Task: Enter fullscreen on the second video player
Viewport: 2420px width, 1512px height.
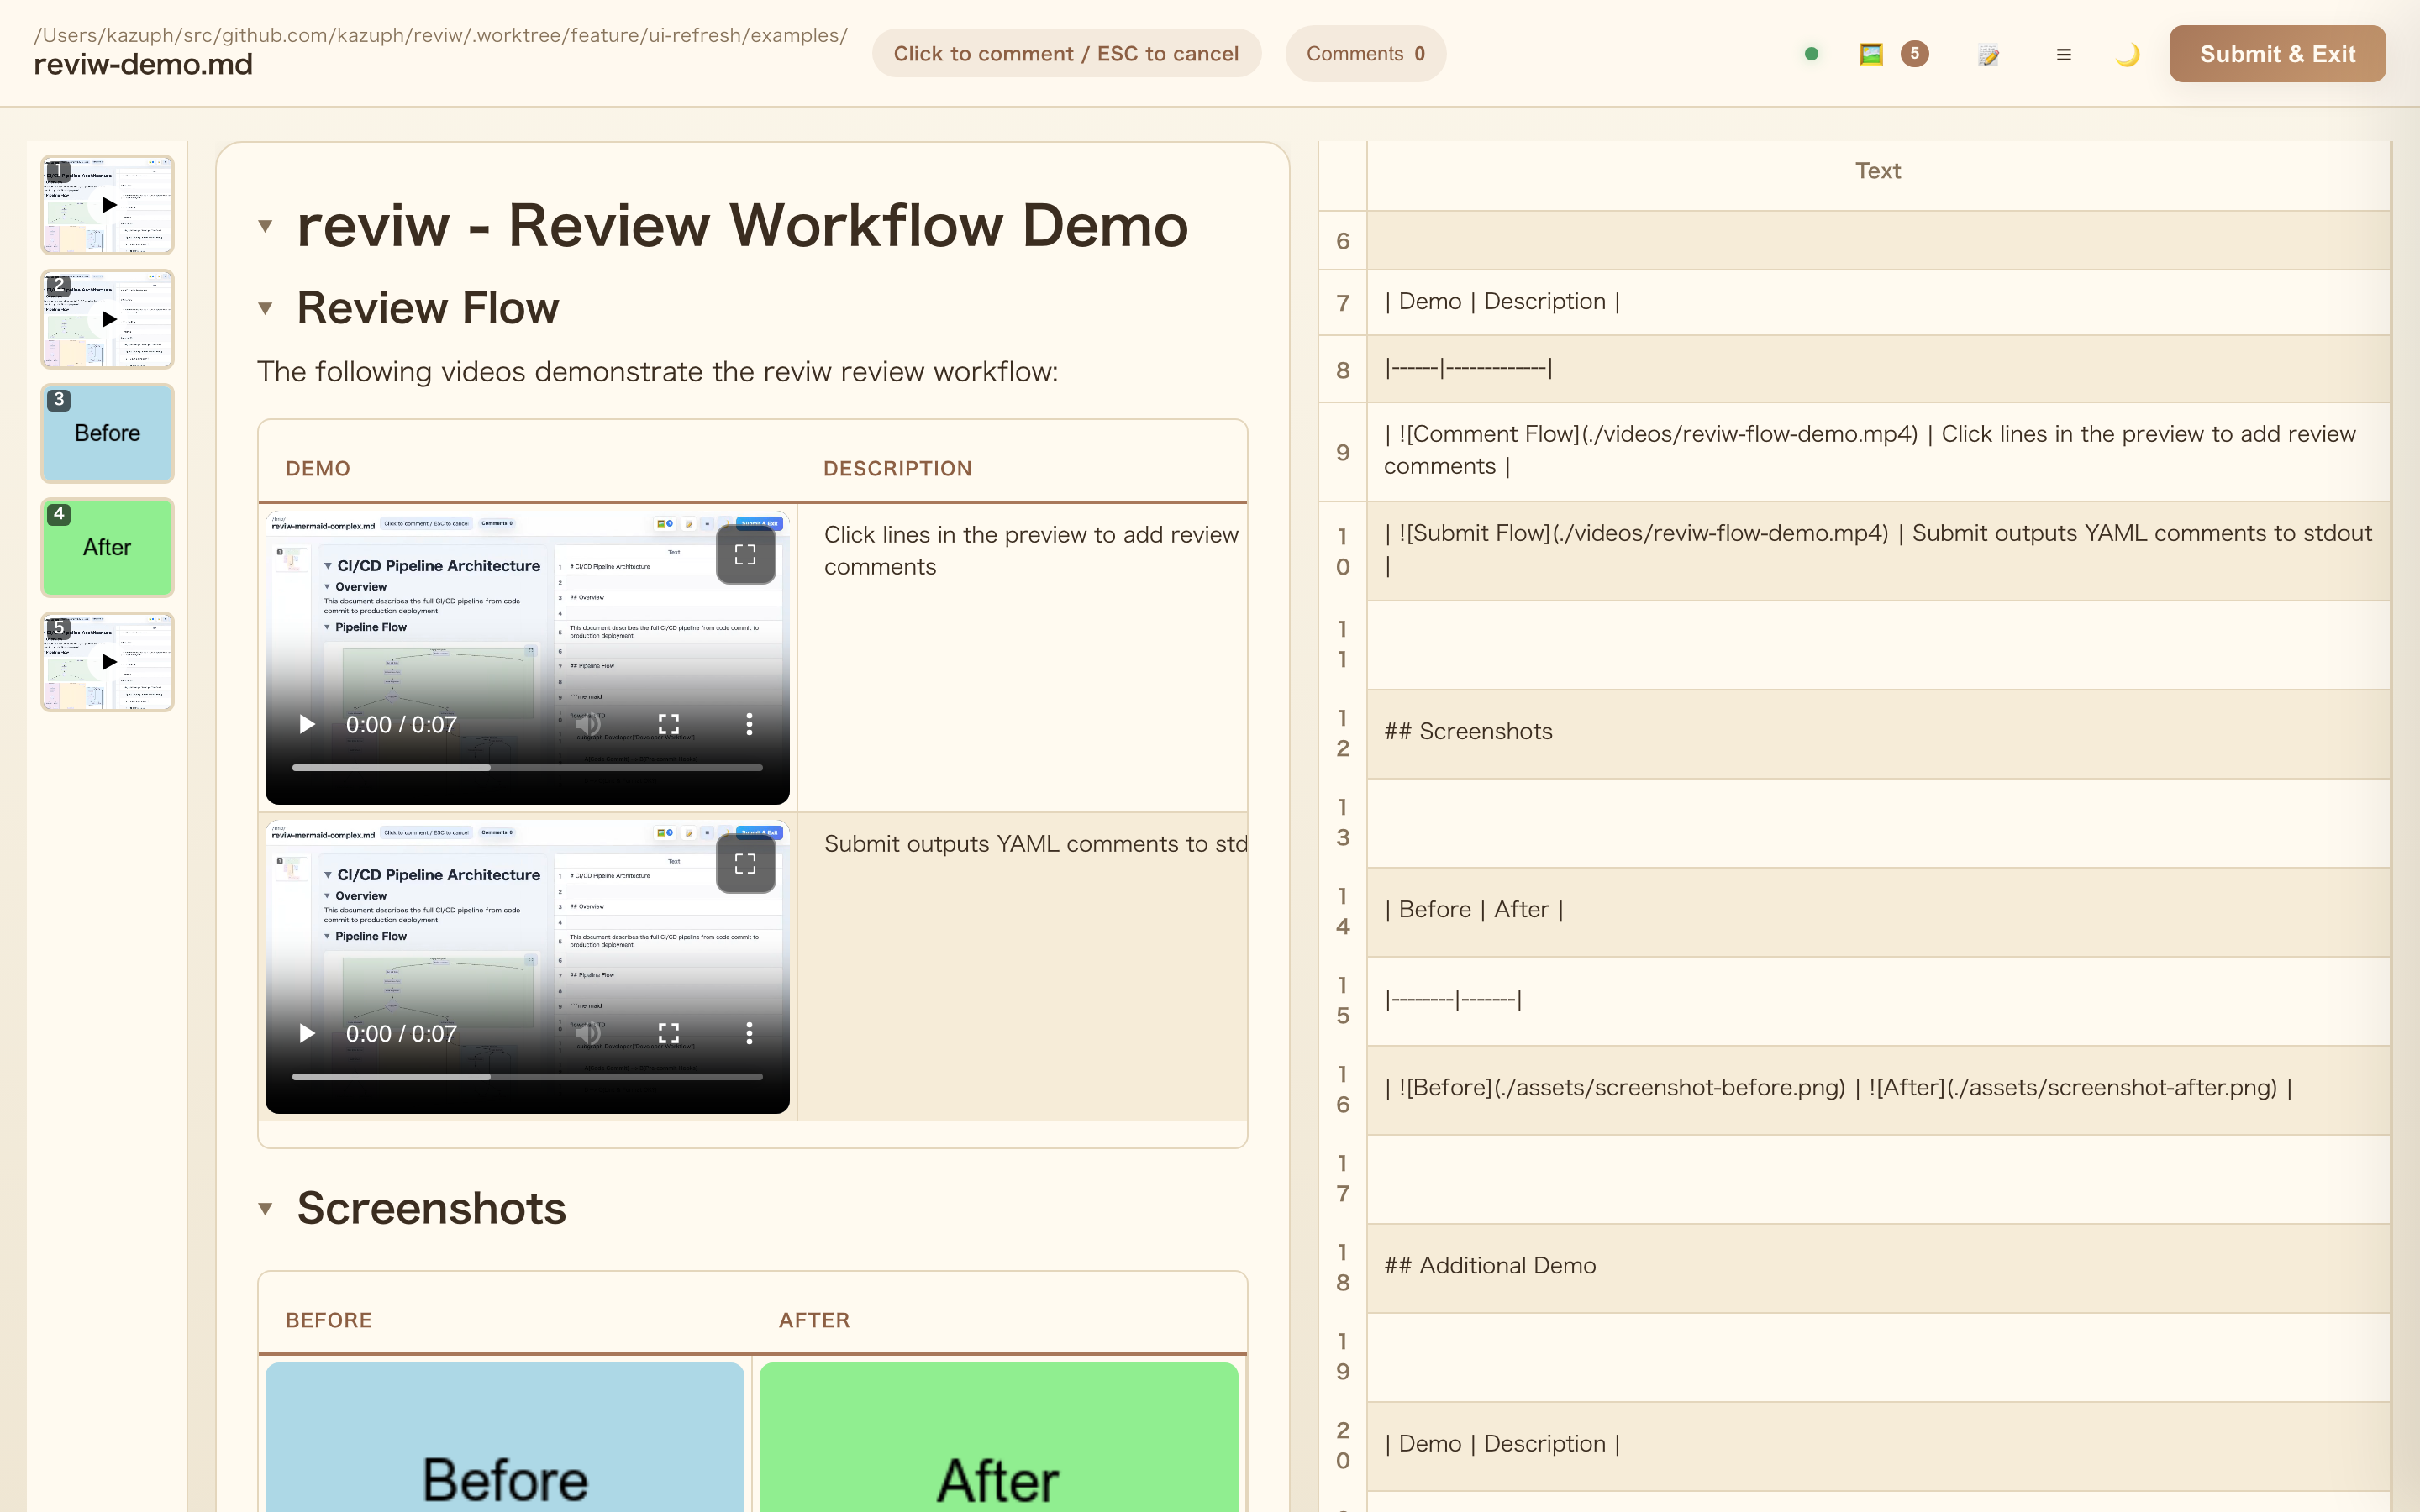Action: click(669, 1033)
